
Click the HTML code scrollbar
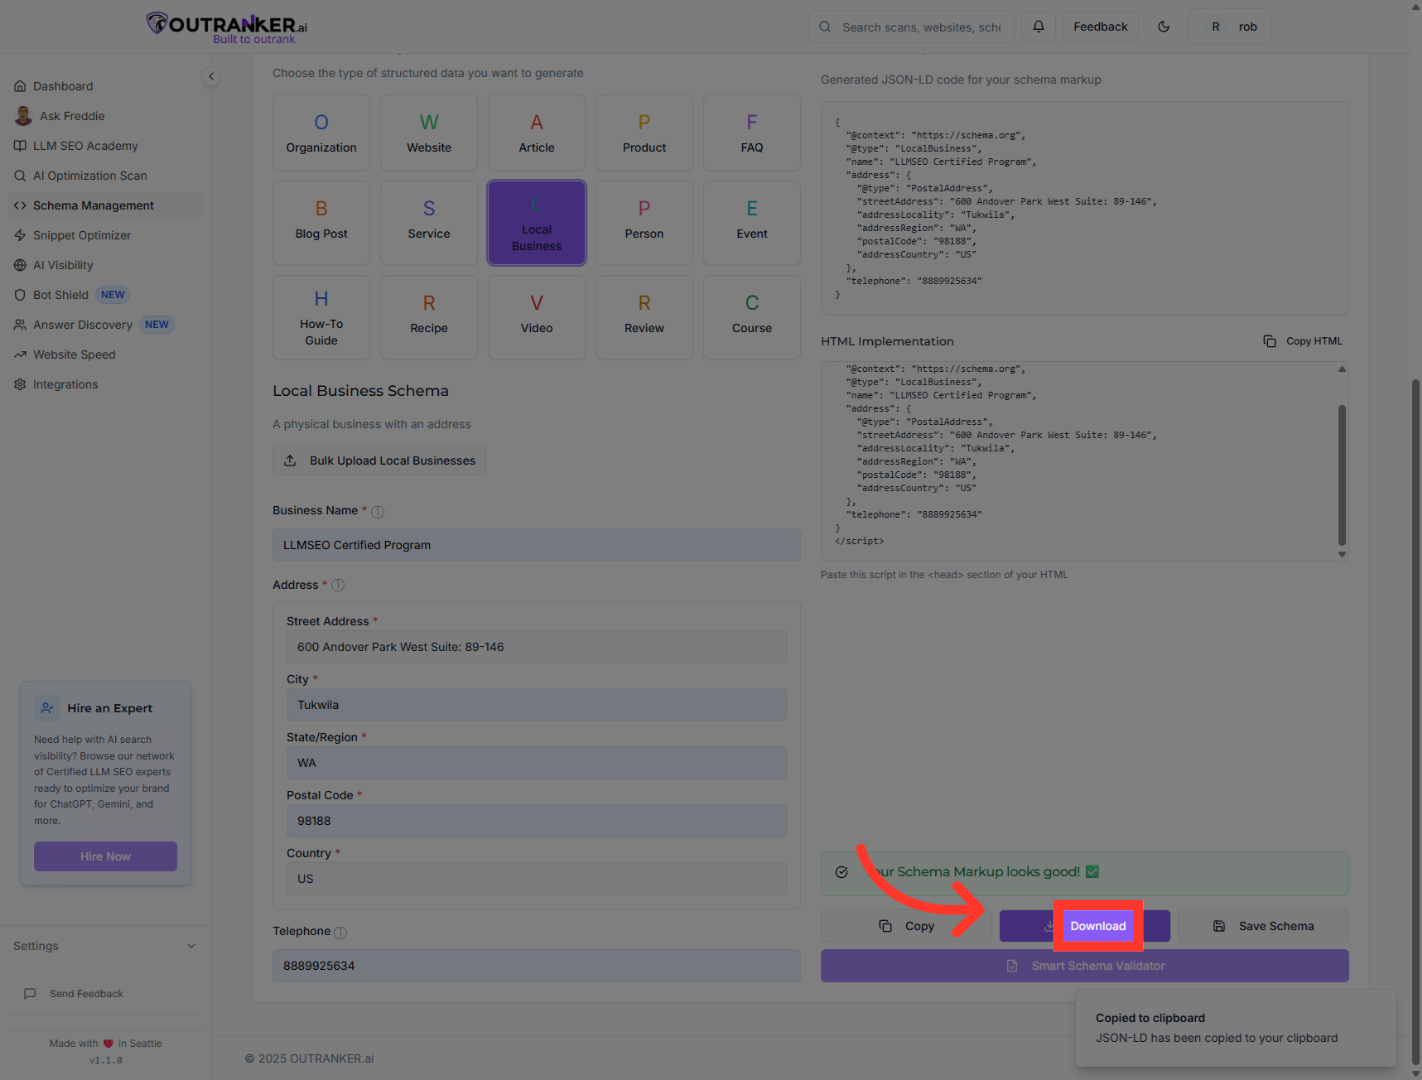tap(1341, 474)
